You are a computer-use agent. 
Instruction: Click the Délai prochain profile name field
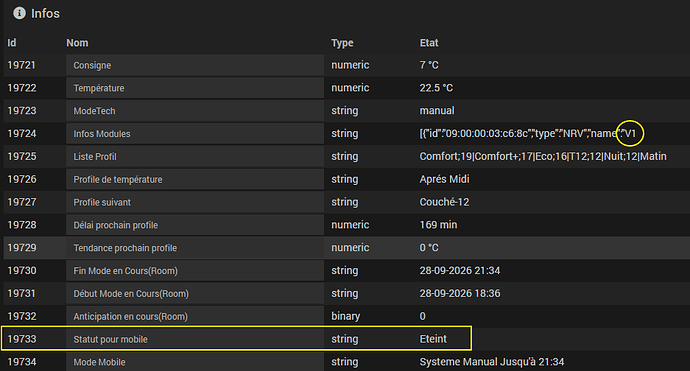pyautogui.click(x=195, y=225)
